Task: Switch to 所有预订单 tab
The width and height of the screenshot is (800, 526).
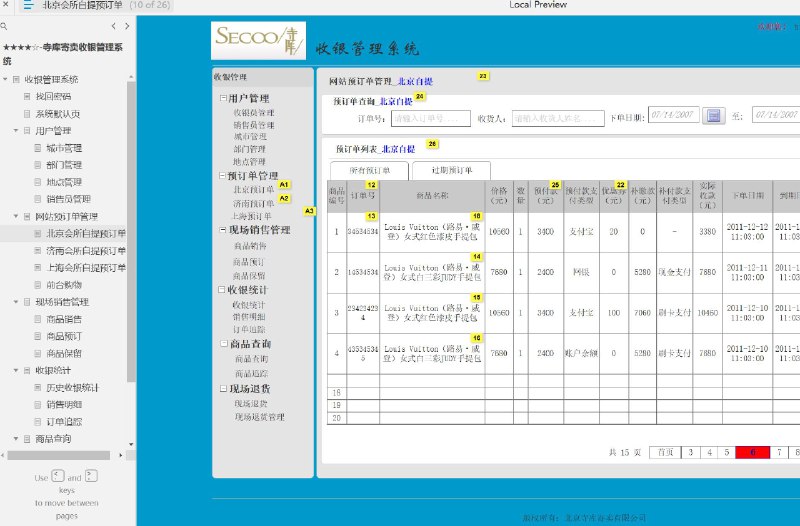Action: click(369, 170)
